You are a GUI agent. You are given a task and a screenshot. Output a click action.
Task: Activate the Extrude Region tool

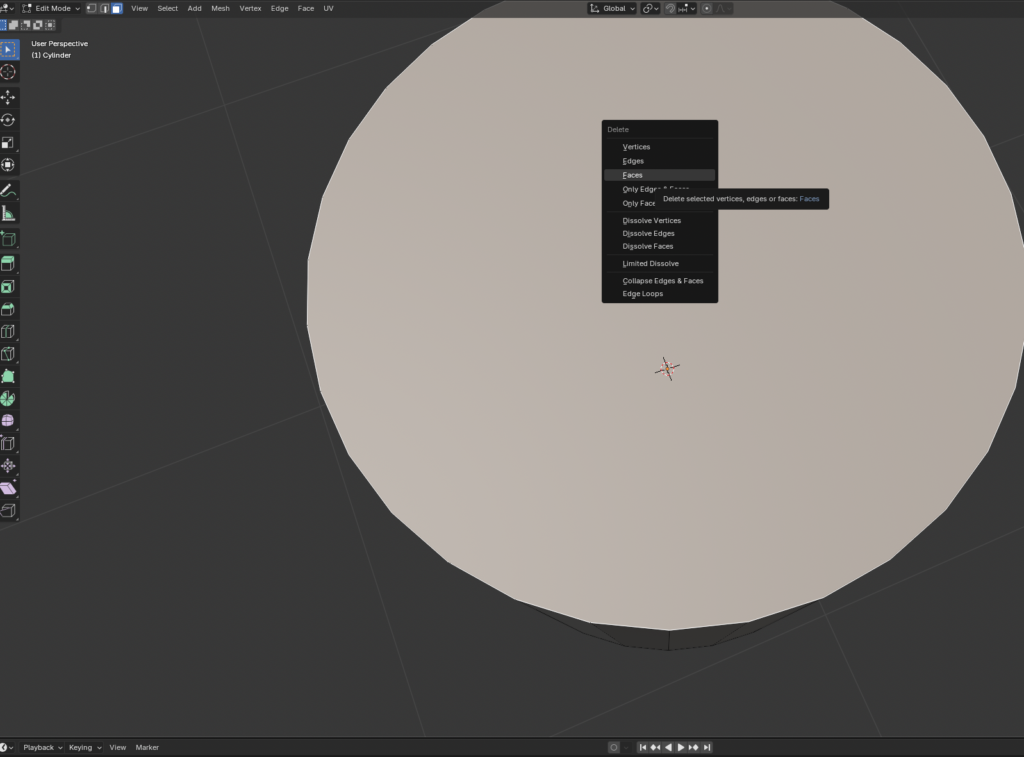(x=9, y=264)
